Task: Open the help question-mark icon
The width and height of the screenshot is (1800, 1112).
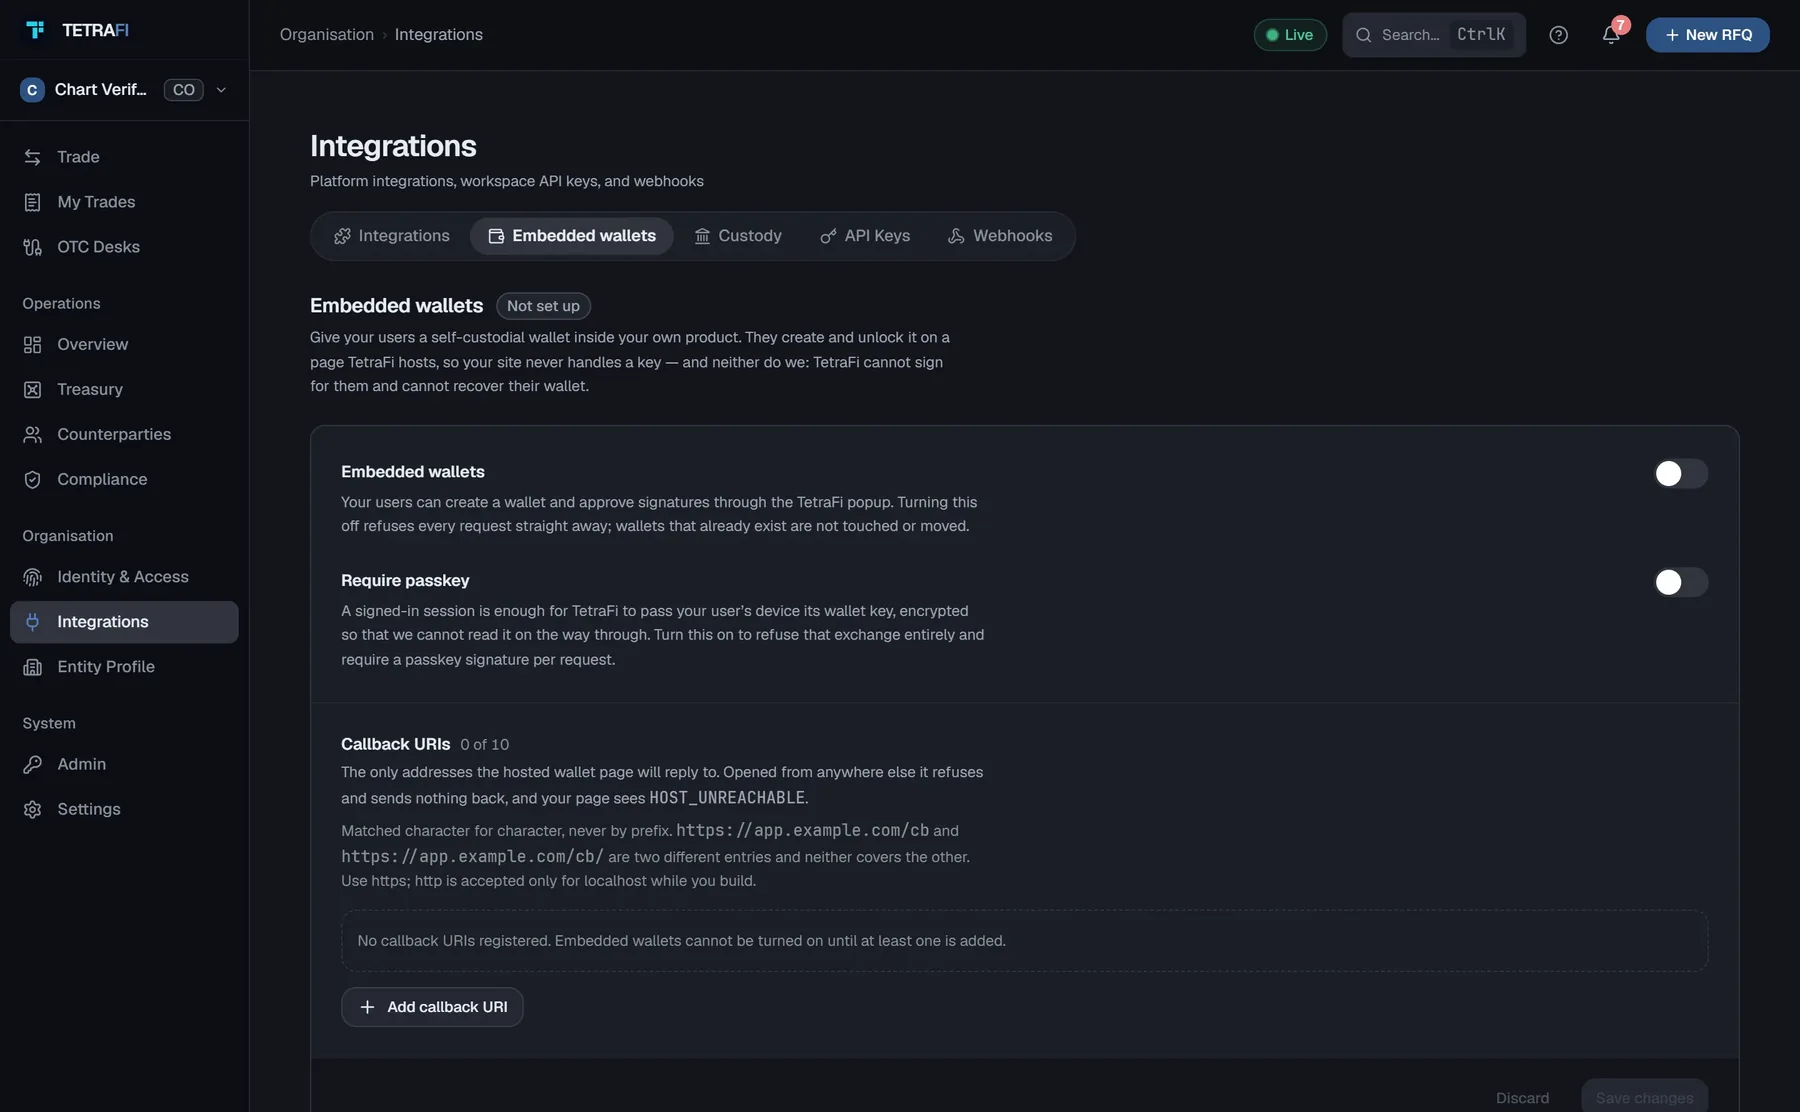Action: pyautogui.click(x=1558, y=35)
